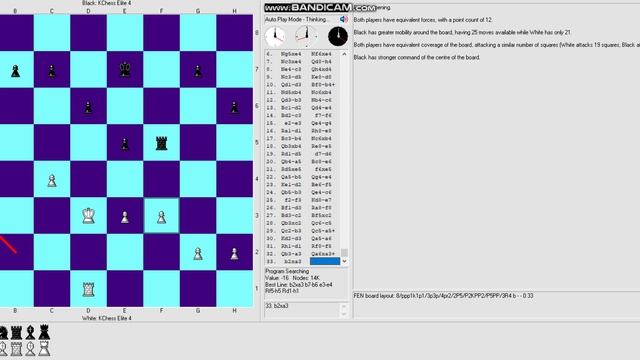Click Black's move 32 'Qa4xa3+' in list
640x360 pixels.
coord(323,254)
